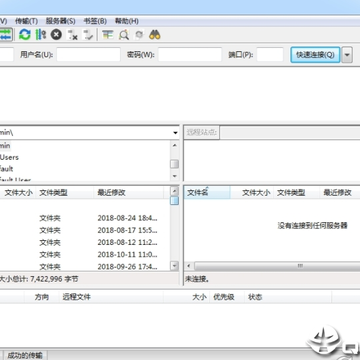Refresh the file and folder lists
The height and width of the screenshot is (360, 360).
[24, 35]
